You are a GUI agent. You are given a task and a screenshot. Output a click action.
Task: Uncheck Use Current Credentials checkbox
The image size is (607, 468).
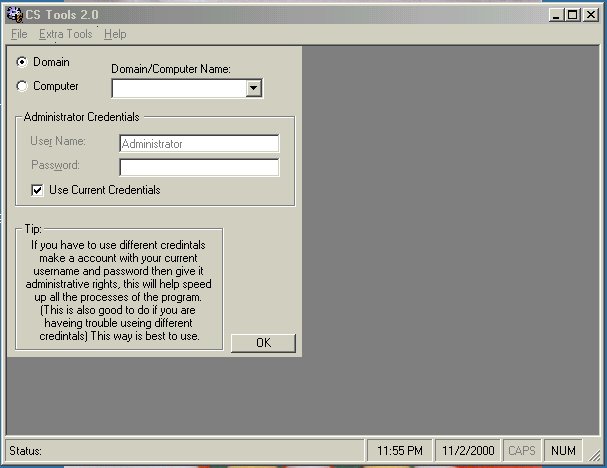pyautogui.click(x=38, y=190)
